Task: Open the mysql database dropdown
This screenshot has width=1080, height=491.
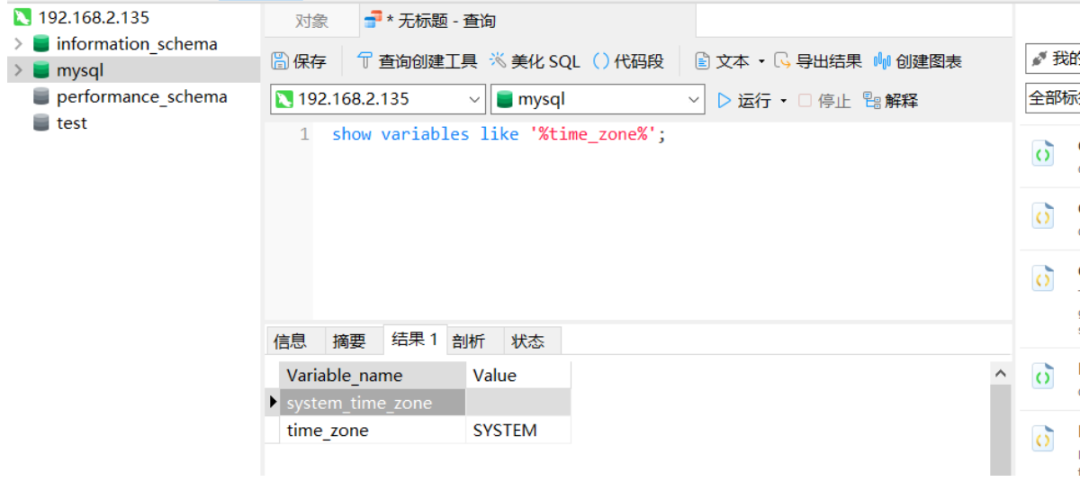Action: (x=597, y=99)
